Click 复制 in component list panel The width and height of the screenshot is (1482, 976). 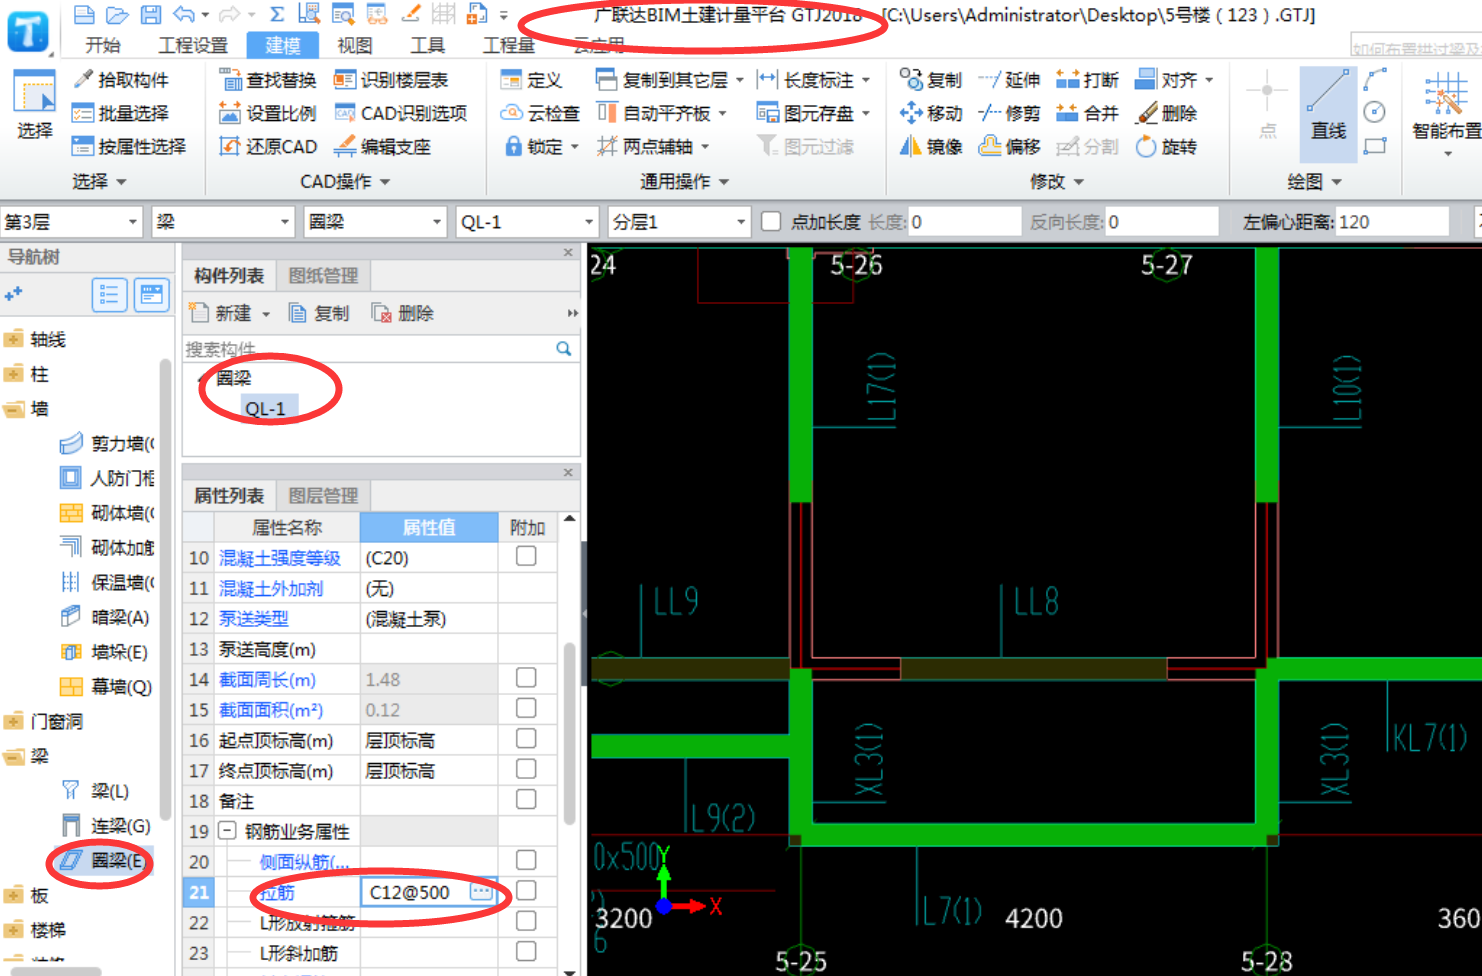coord(320,314)
